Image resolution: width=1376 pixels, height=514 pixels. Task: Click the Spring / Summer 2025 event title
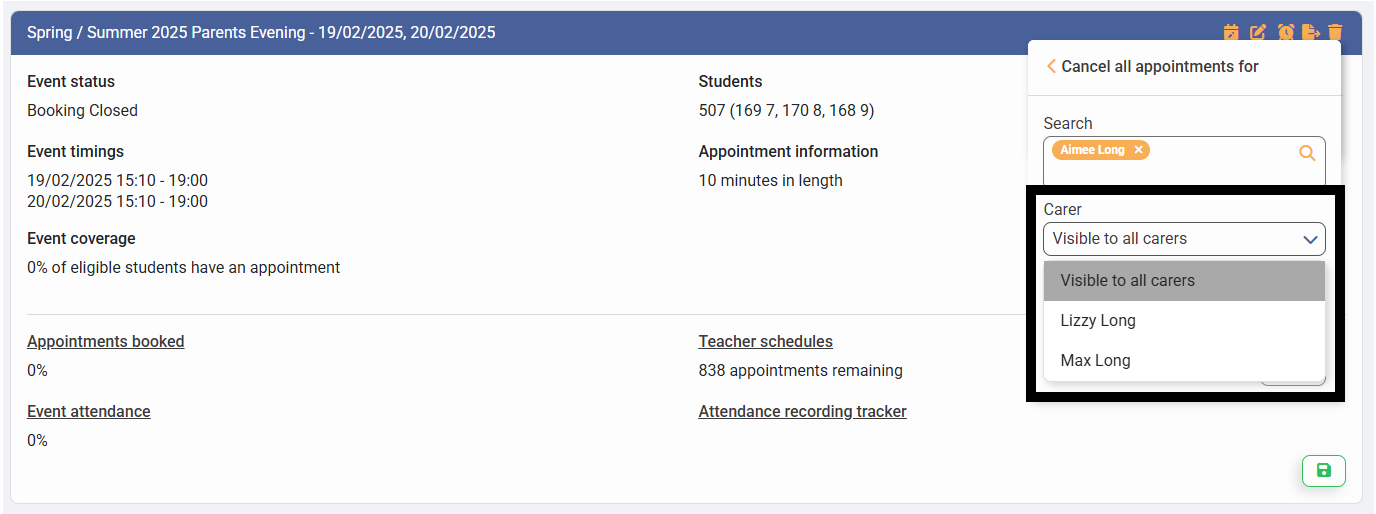[261, 32]
